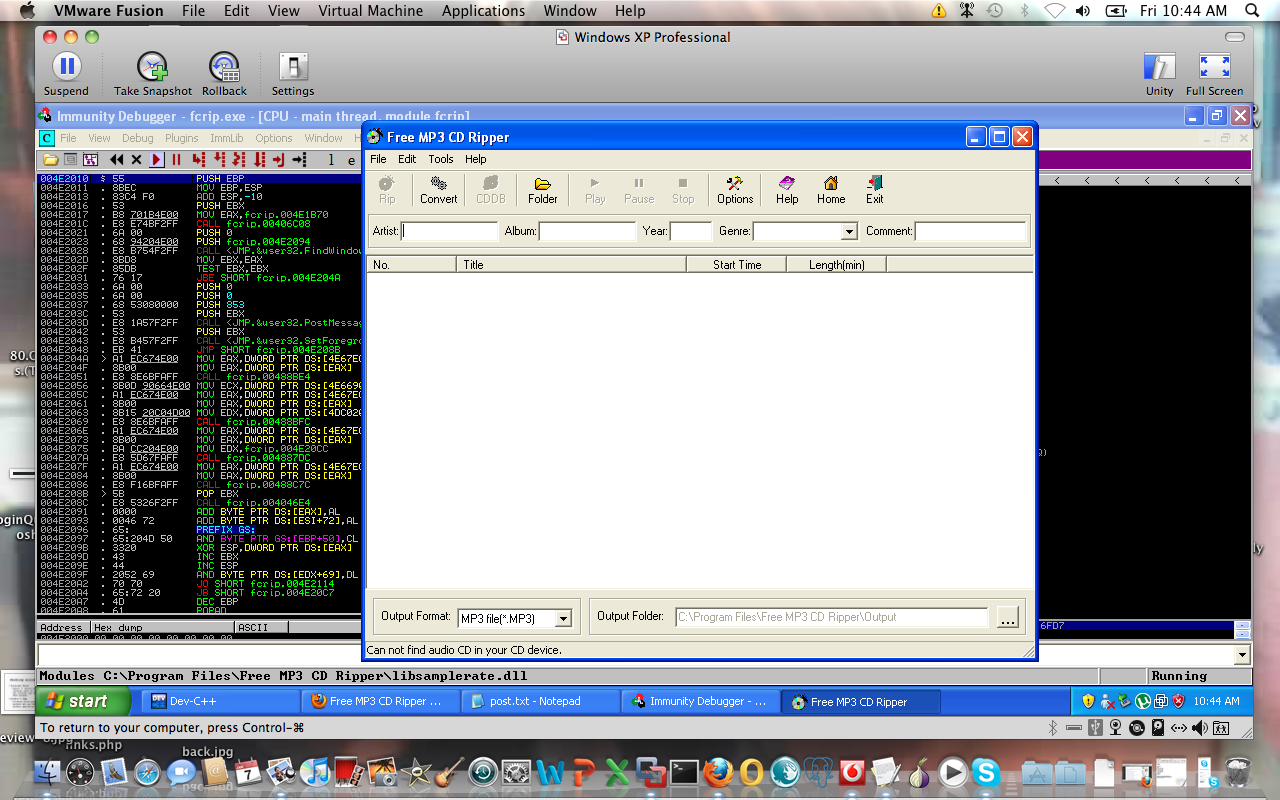Start playback with the Play button
The image size is (1280, 800).
point(595,190)
